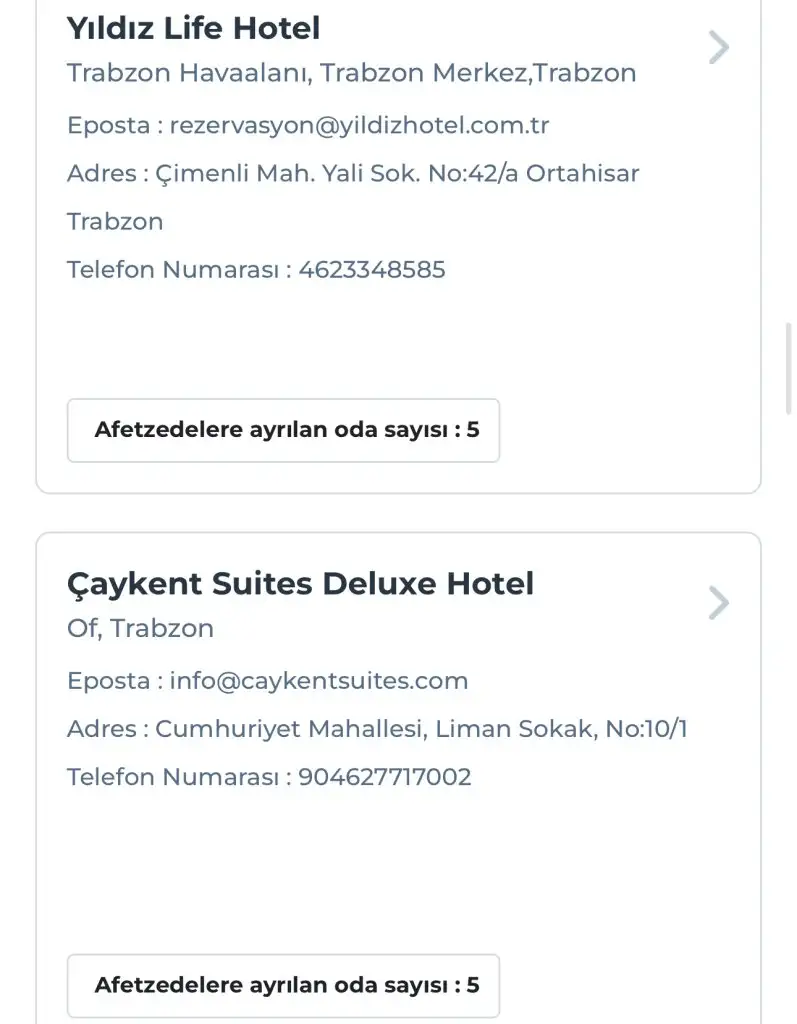Click the "Eposta" label in Çaykent card
This screenshot has width=797, height=1024.
[108, 681]
